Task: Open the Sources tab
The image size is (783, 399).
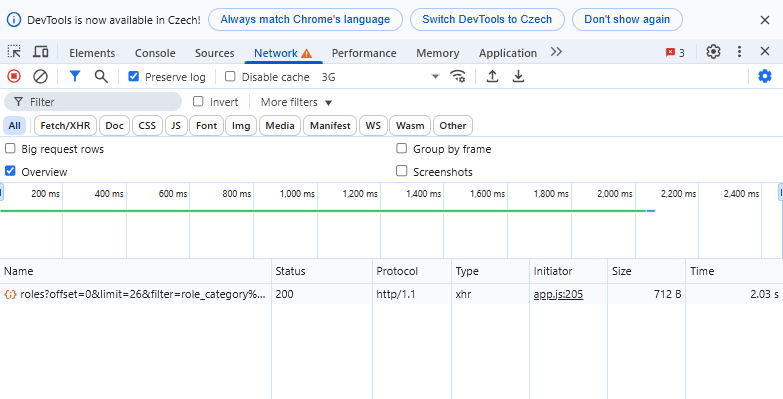Action: point(215,53)
